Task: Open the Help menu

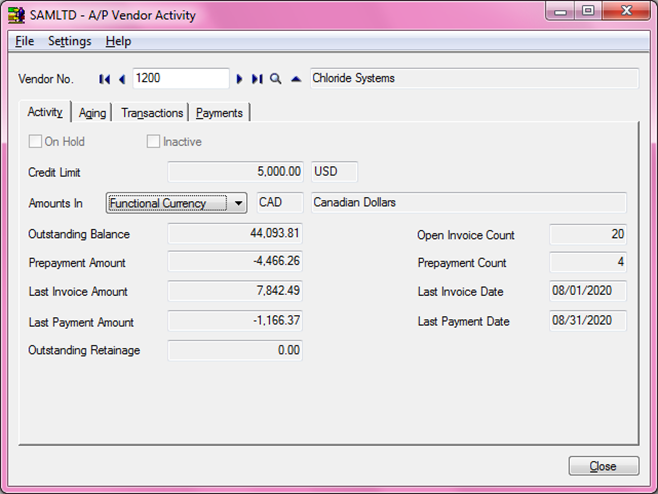Action: [x=118, y=41]
